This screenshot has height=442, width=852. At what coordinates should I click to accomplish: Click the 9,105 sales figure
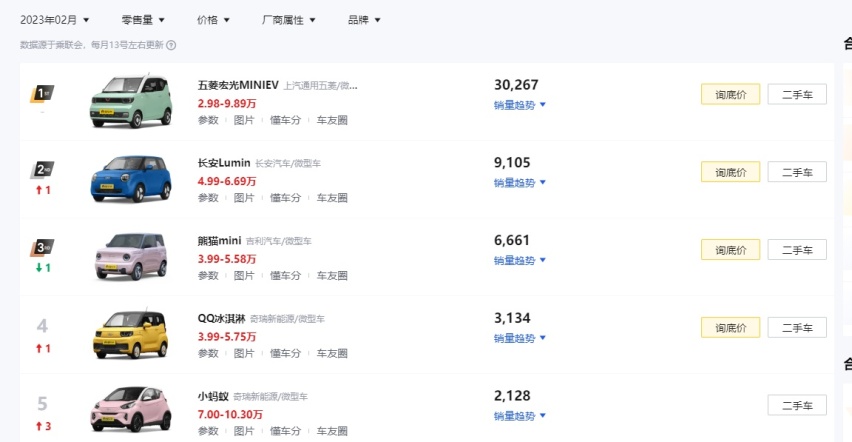512,163
